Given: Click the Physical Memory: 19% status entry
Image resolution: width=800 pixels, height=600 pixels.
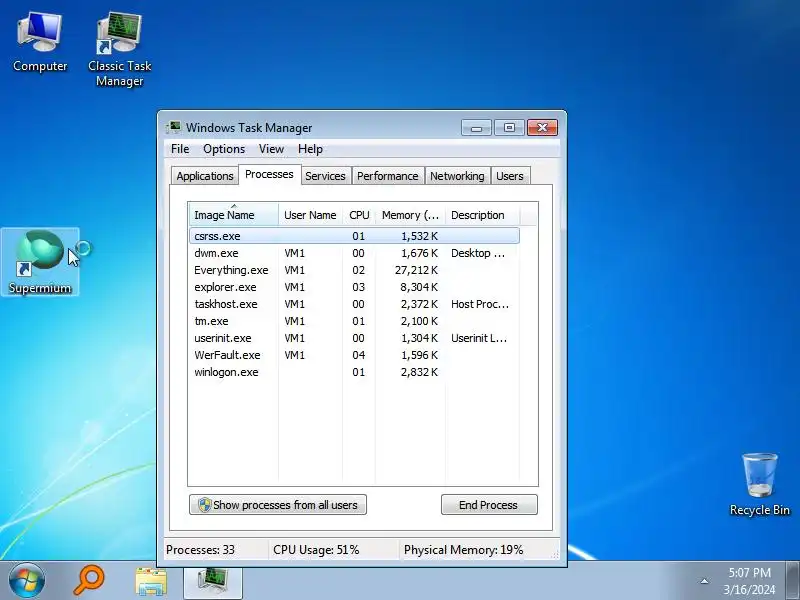Looking at the screenshot, I should (x=463, y=550).
